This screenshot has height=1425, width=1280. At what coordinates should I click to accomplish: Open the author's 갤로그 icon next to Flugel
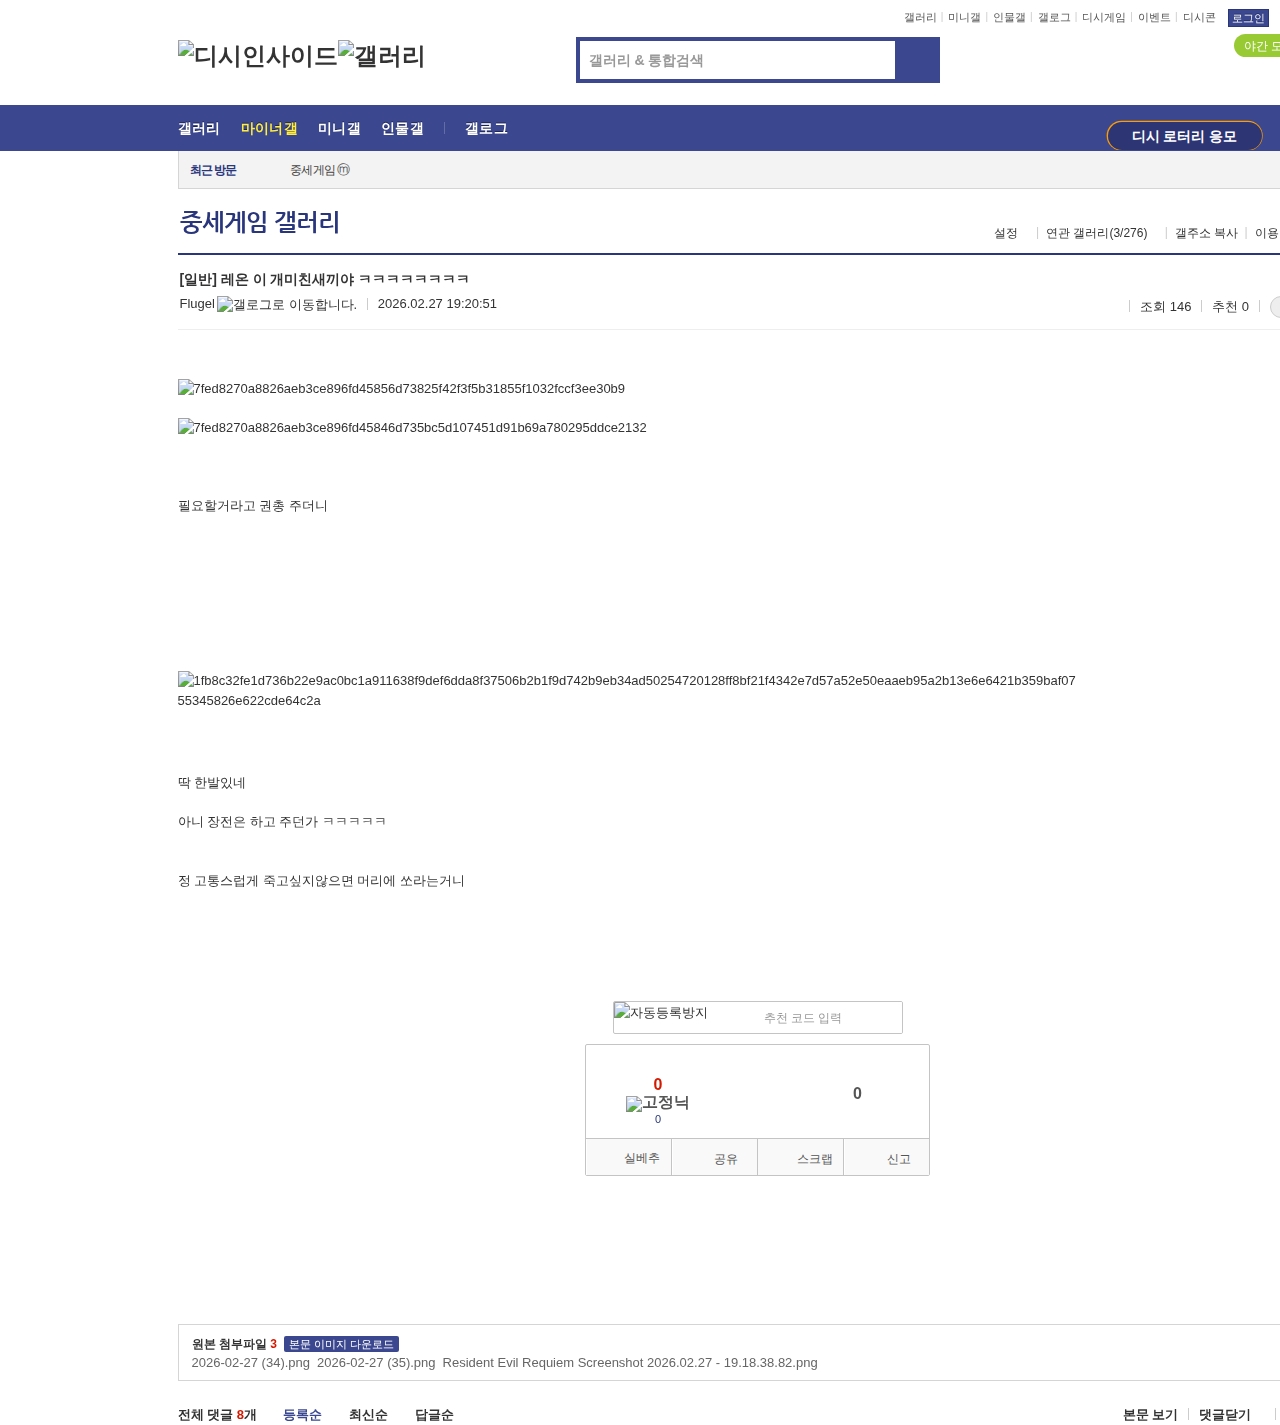point(286,305)
